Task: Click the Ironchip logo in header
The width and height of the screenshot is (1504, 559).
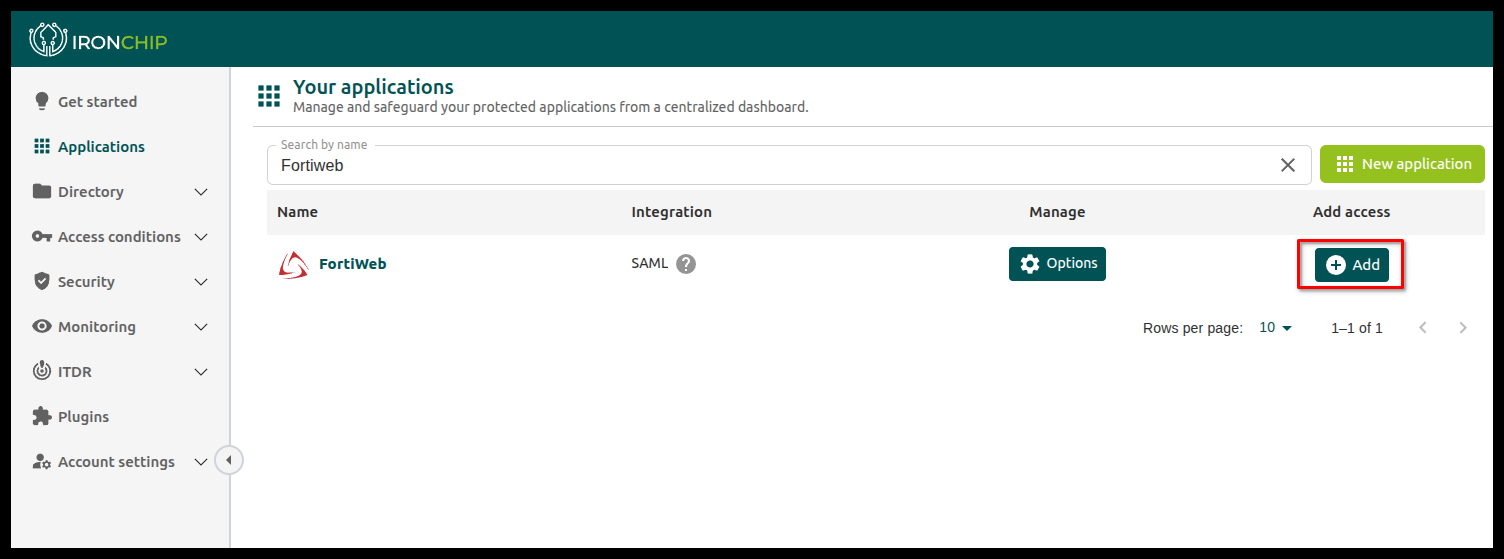Action: click(98, 41)
